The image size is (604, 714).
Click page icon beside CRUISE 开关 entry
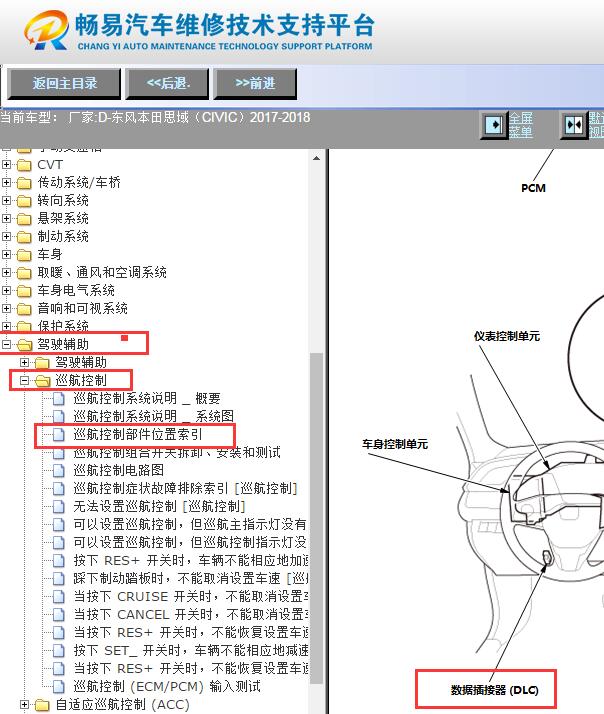[x=59, y=597]
